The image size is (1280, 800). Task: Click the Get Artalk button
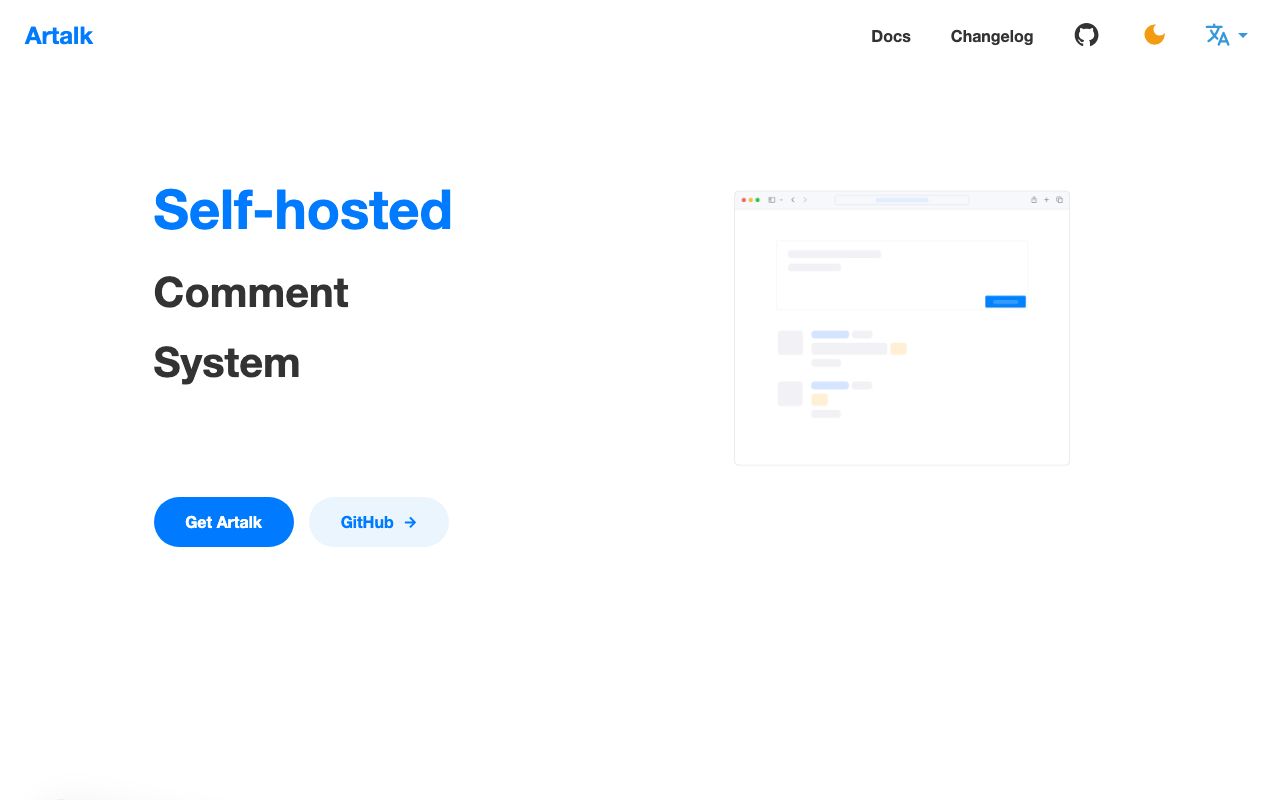[x=224, y=522]
